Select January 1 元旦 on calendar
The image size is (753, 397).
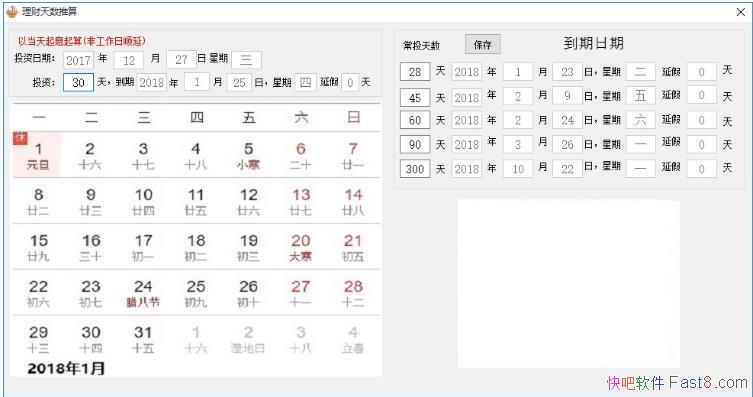coord(38,156)
